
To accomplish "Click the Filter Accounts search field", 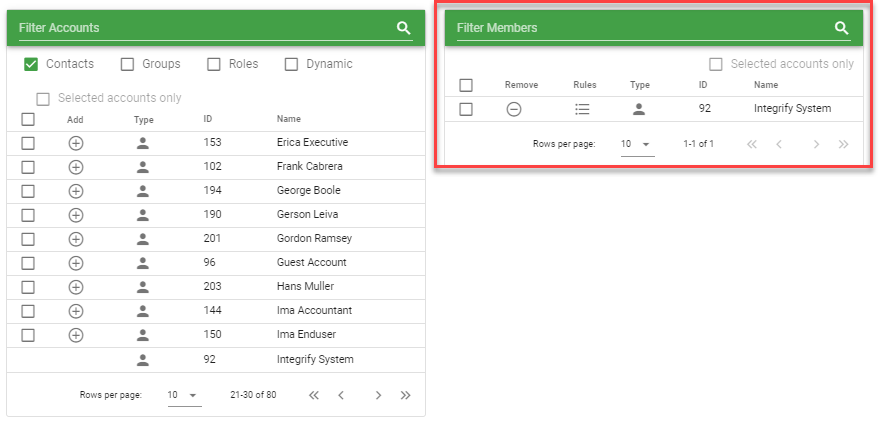I will 200,28.
